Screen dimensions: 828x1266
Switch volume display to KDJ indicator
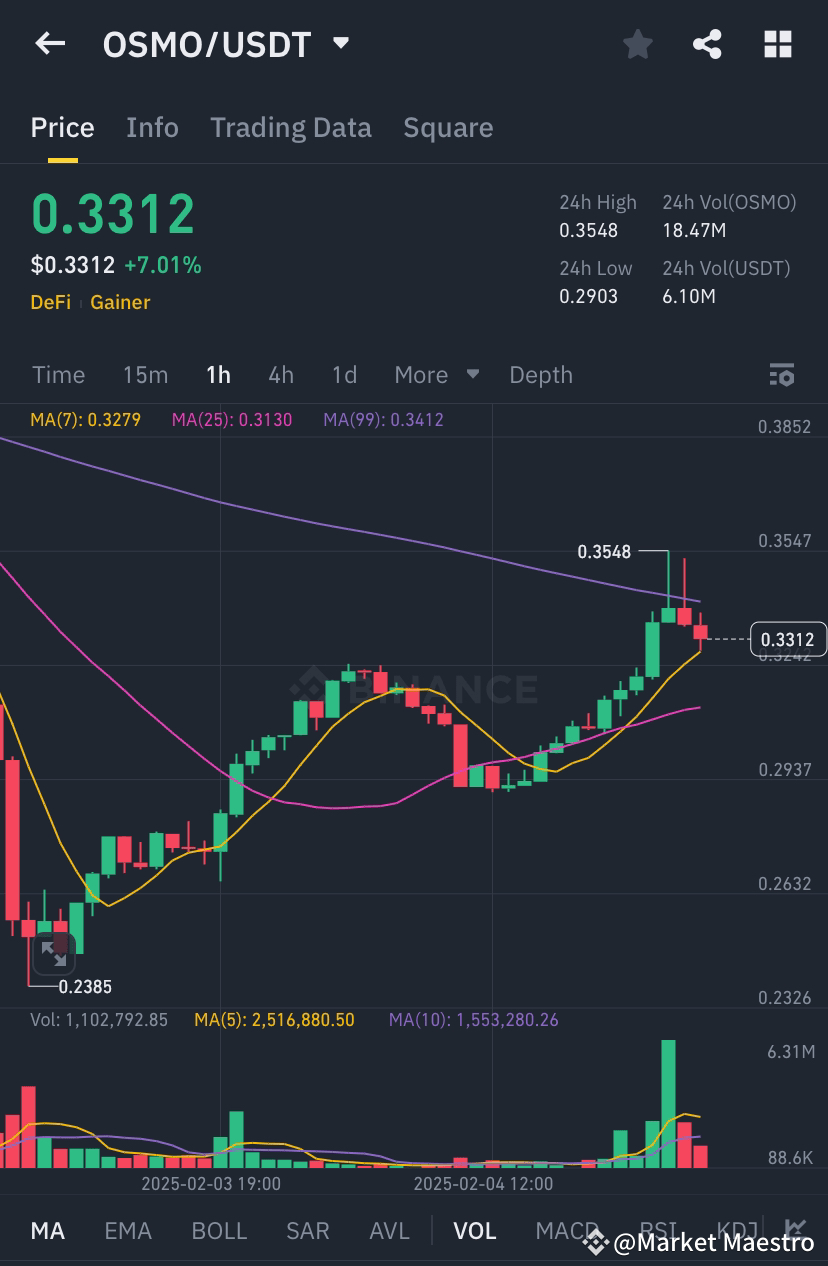[737, 1231]
